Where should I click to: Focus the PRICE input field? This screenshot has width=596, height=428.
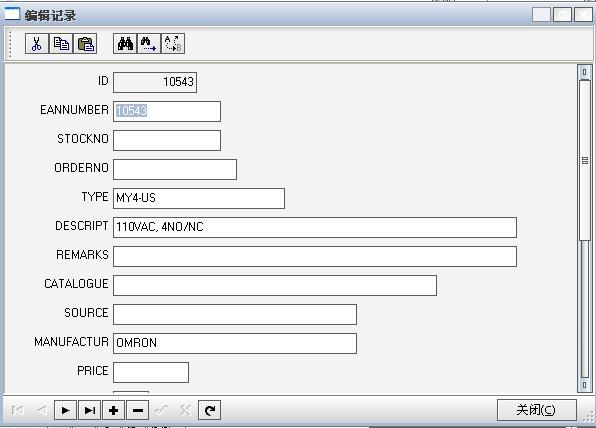coord(151,372)
